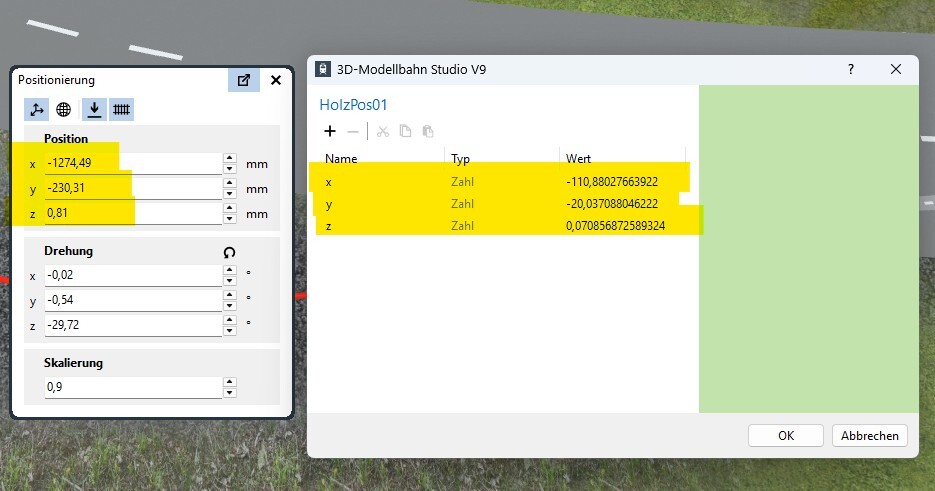The height and width of the screenshot is (491, 935).
Task: Edit Drehung z field -29,72
Action: point(133,325)
